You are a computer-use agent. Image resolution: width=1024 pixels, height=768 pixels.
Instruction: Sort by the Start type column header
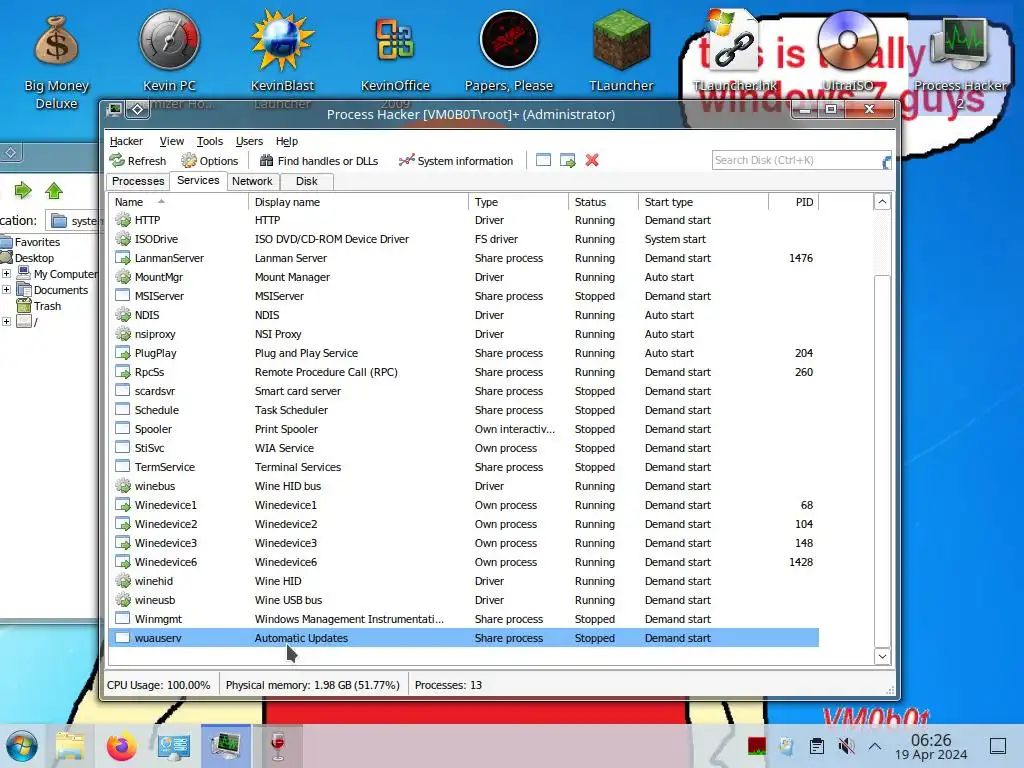(703, 202)
